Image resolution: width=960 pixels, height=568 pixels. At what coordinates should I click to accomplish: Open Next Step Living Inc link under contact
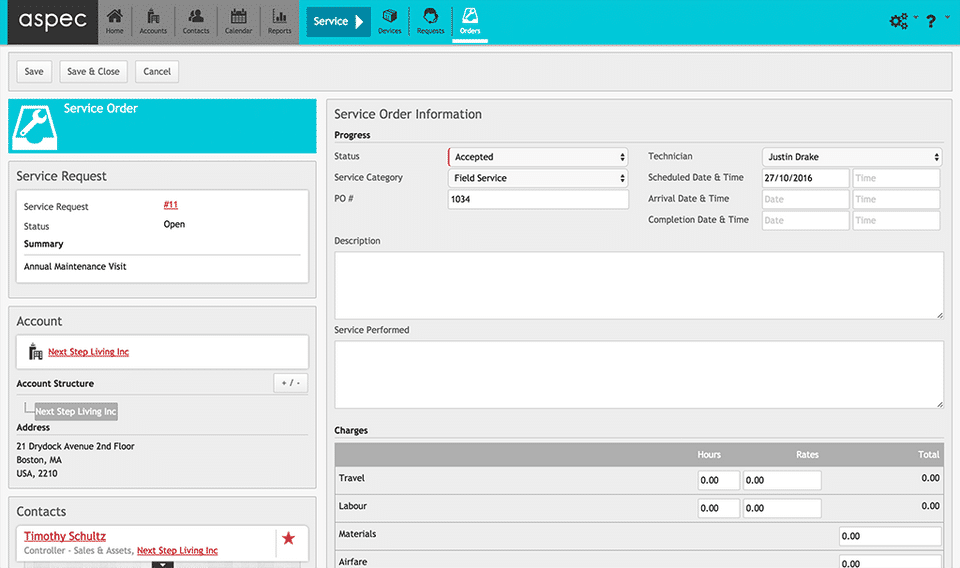point(178,551)
